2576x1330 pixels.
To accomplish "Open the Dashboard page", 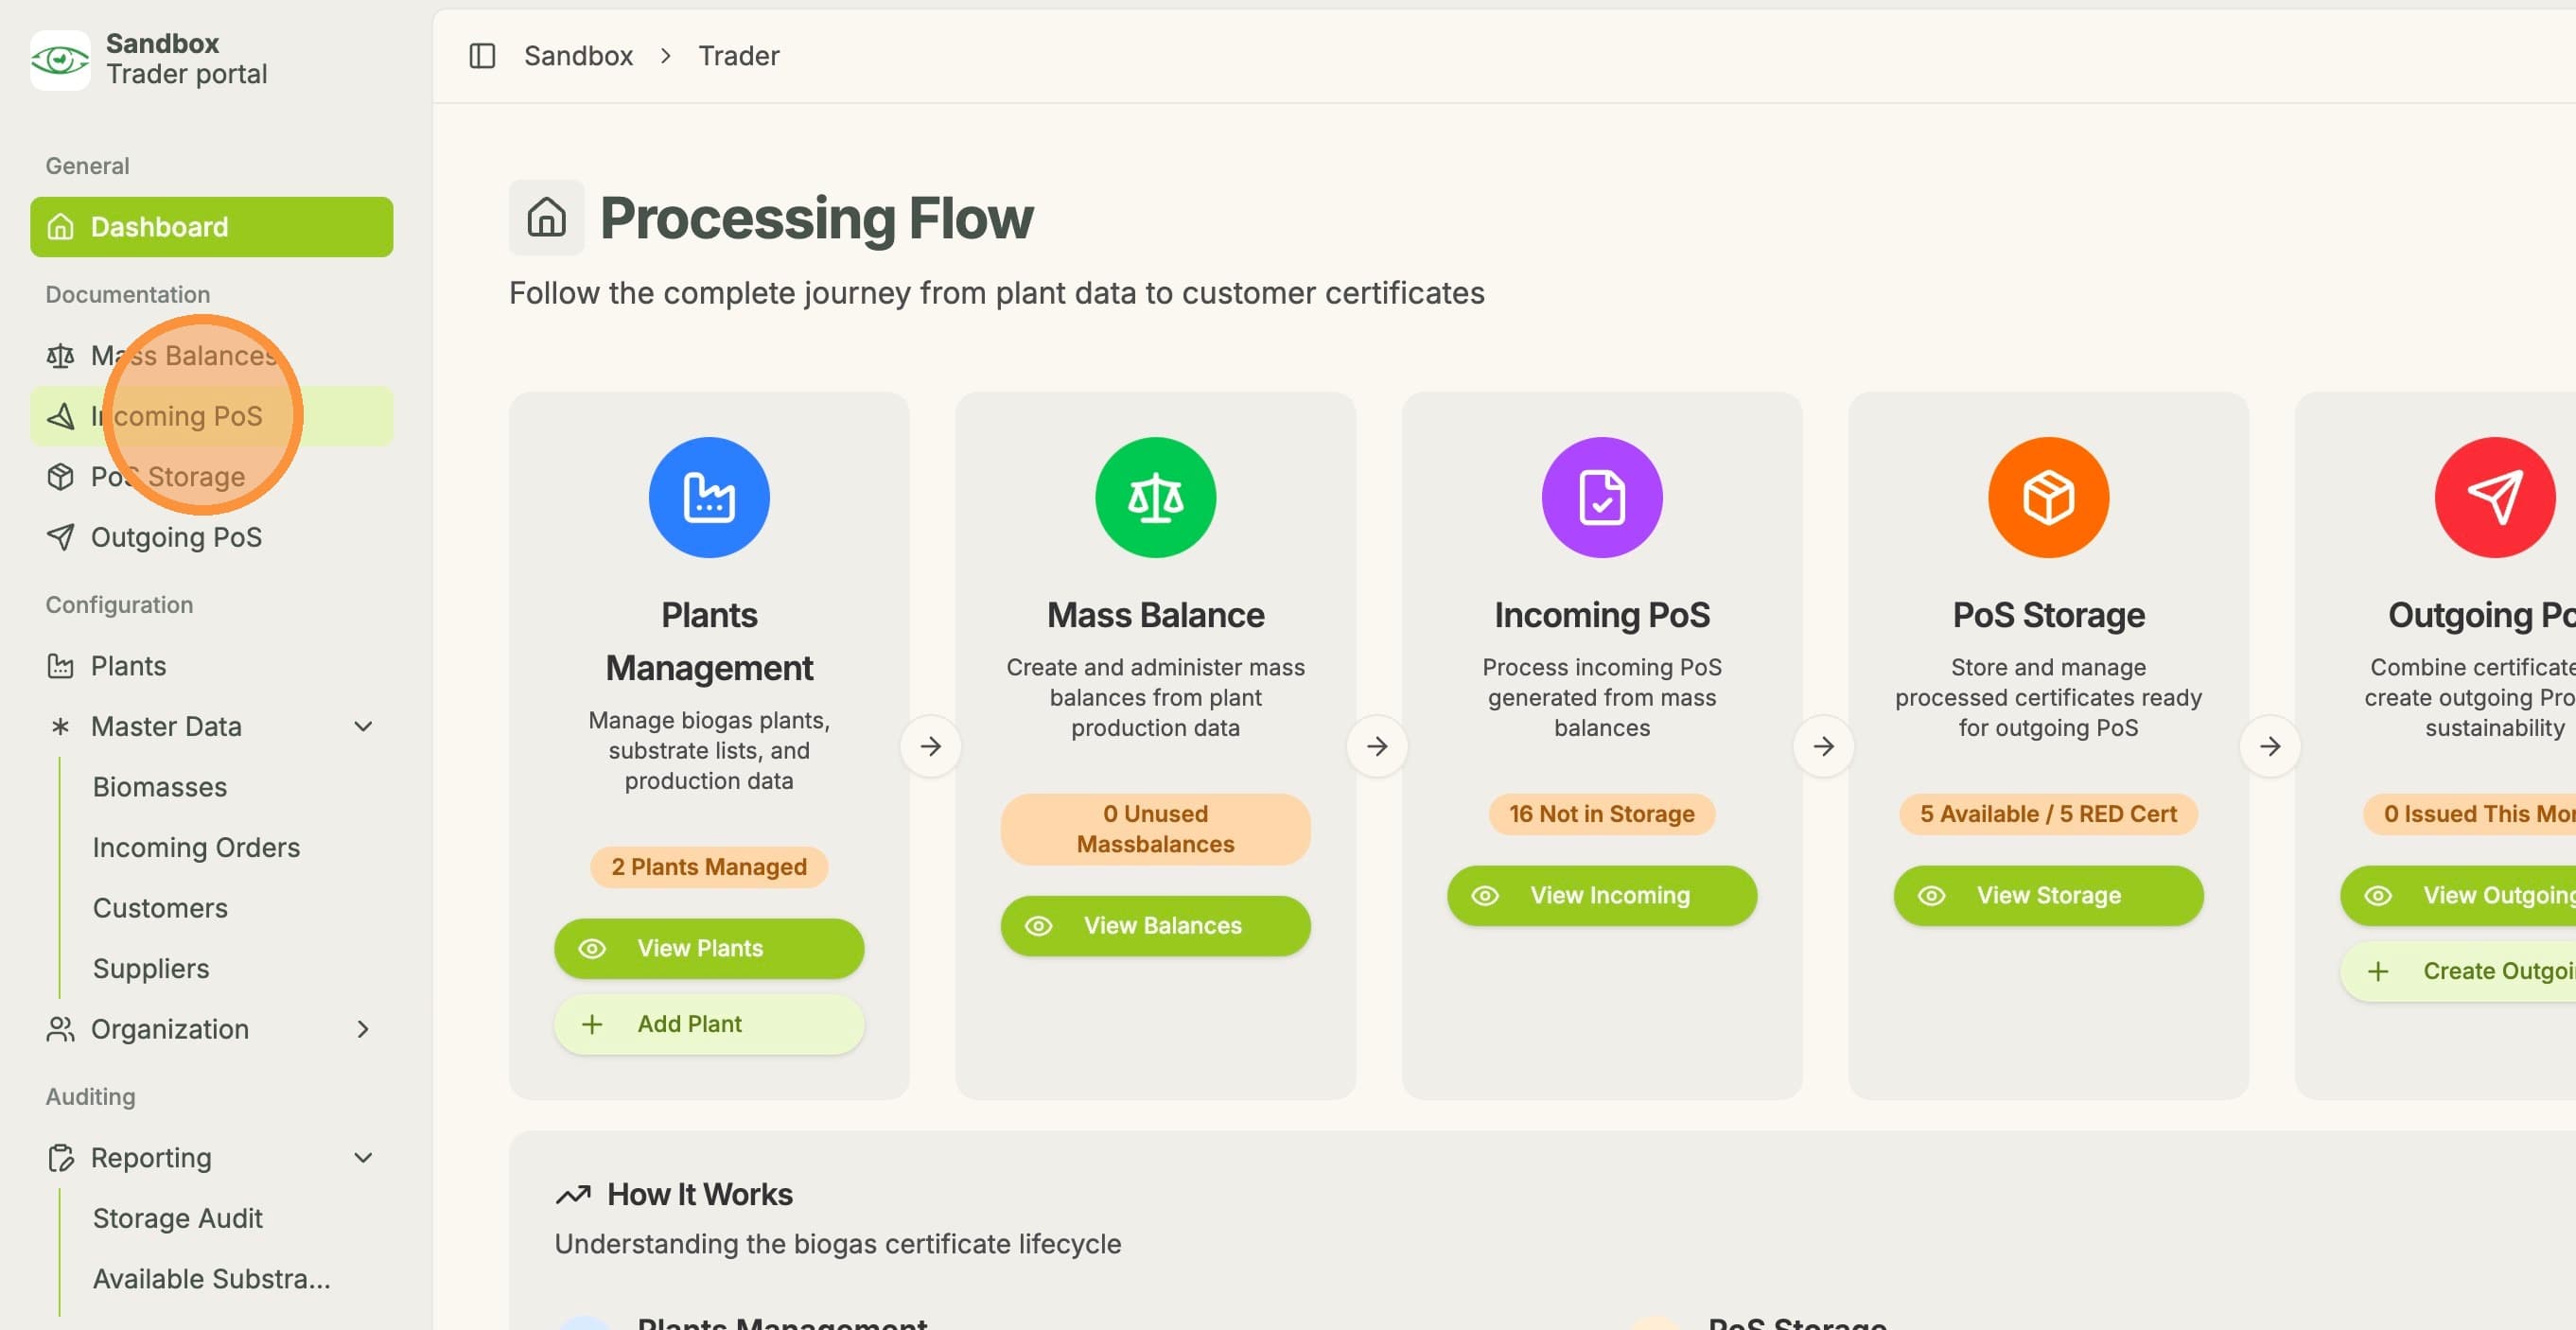I will [212, 227].
